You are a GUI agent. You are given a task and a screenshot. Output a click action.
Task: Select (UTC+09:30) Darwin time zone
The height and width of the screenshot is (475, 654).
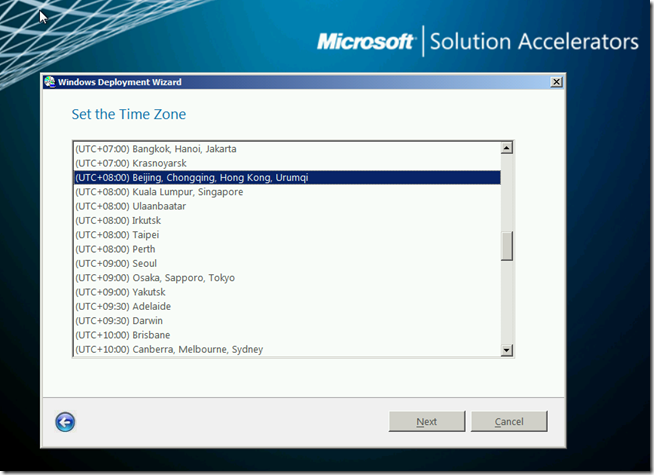[x=287, y=321]
